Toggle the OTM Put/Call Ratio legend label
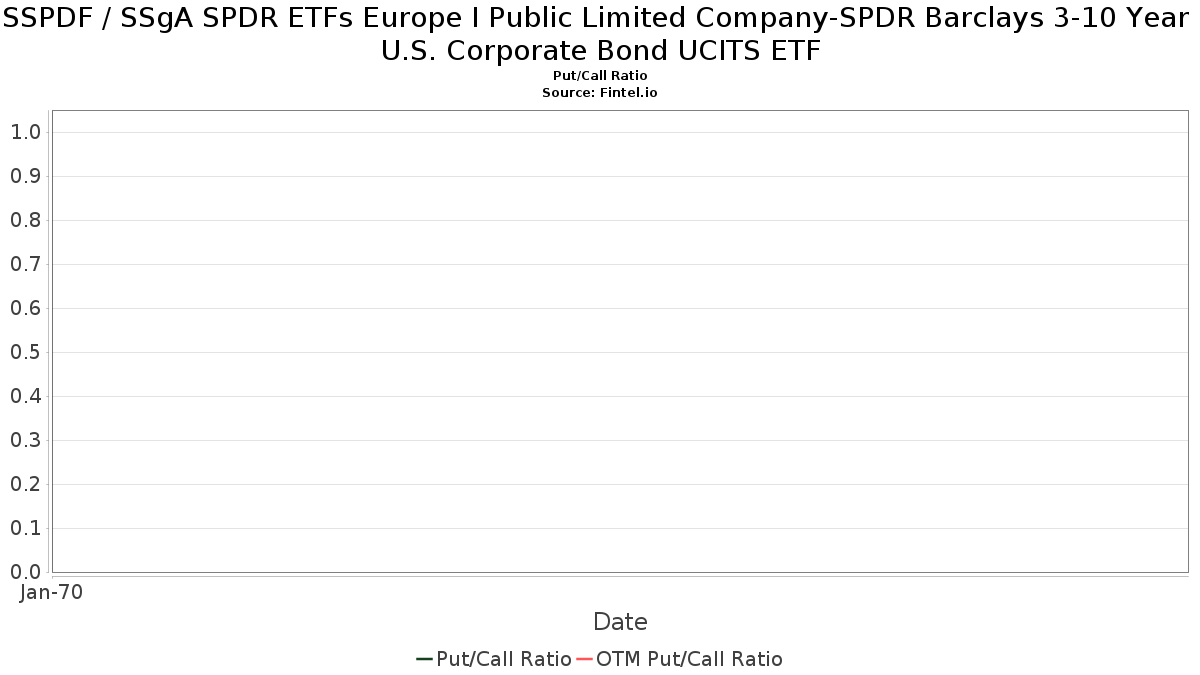Image resolution: width=1200 pixels, height=675 pixels. click(x=689, y=659)
